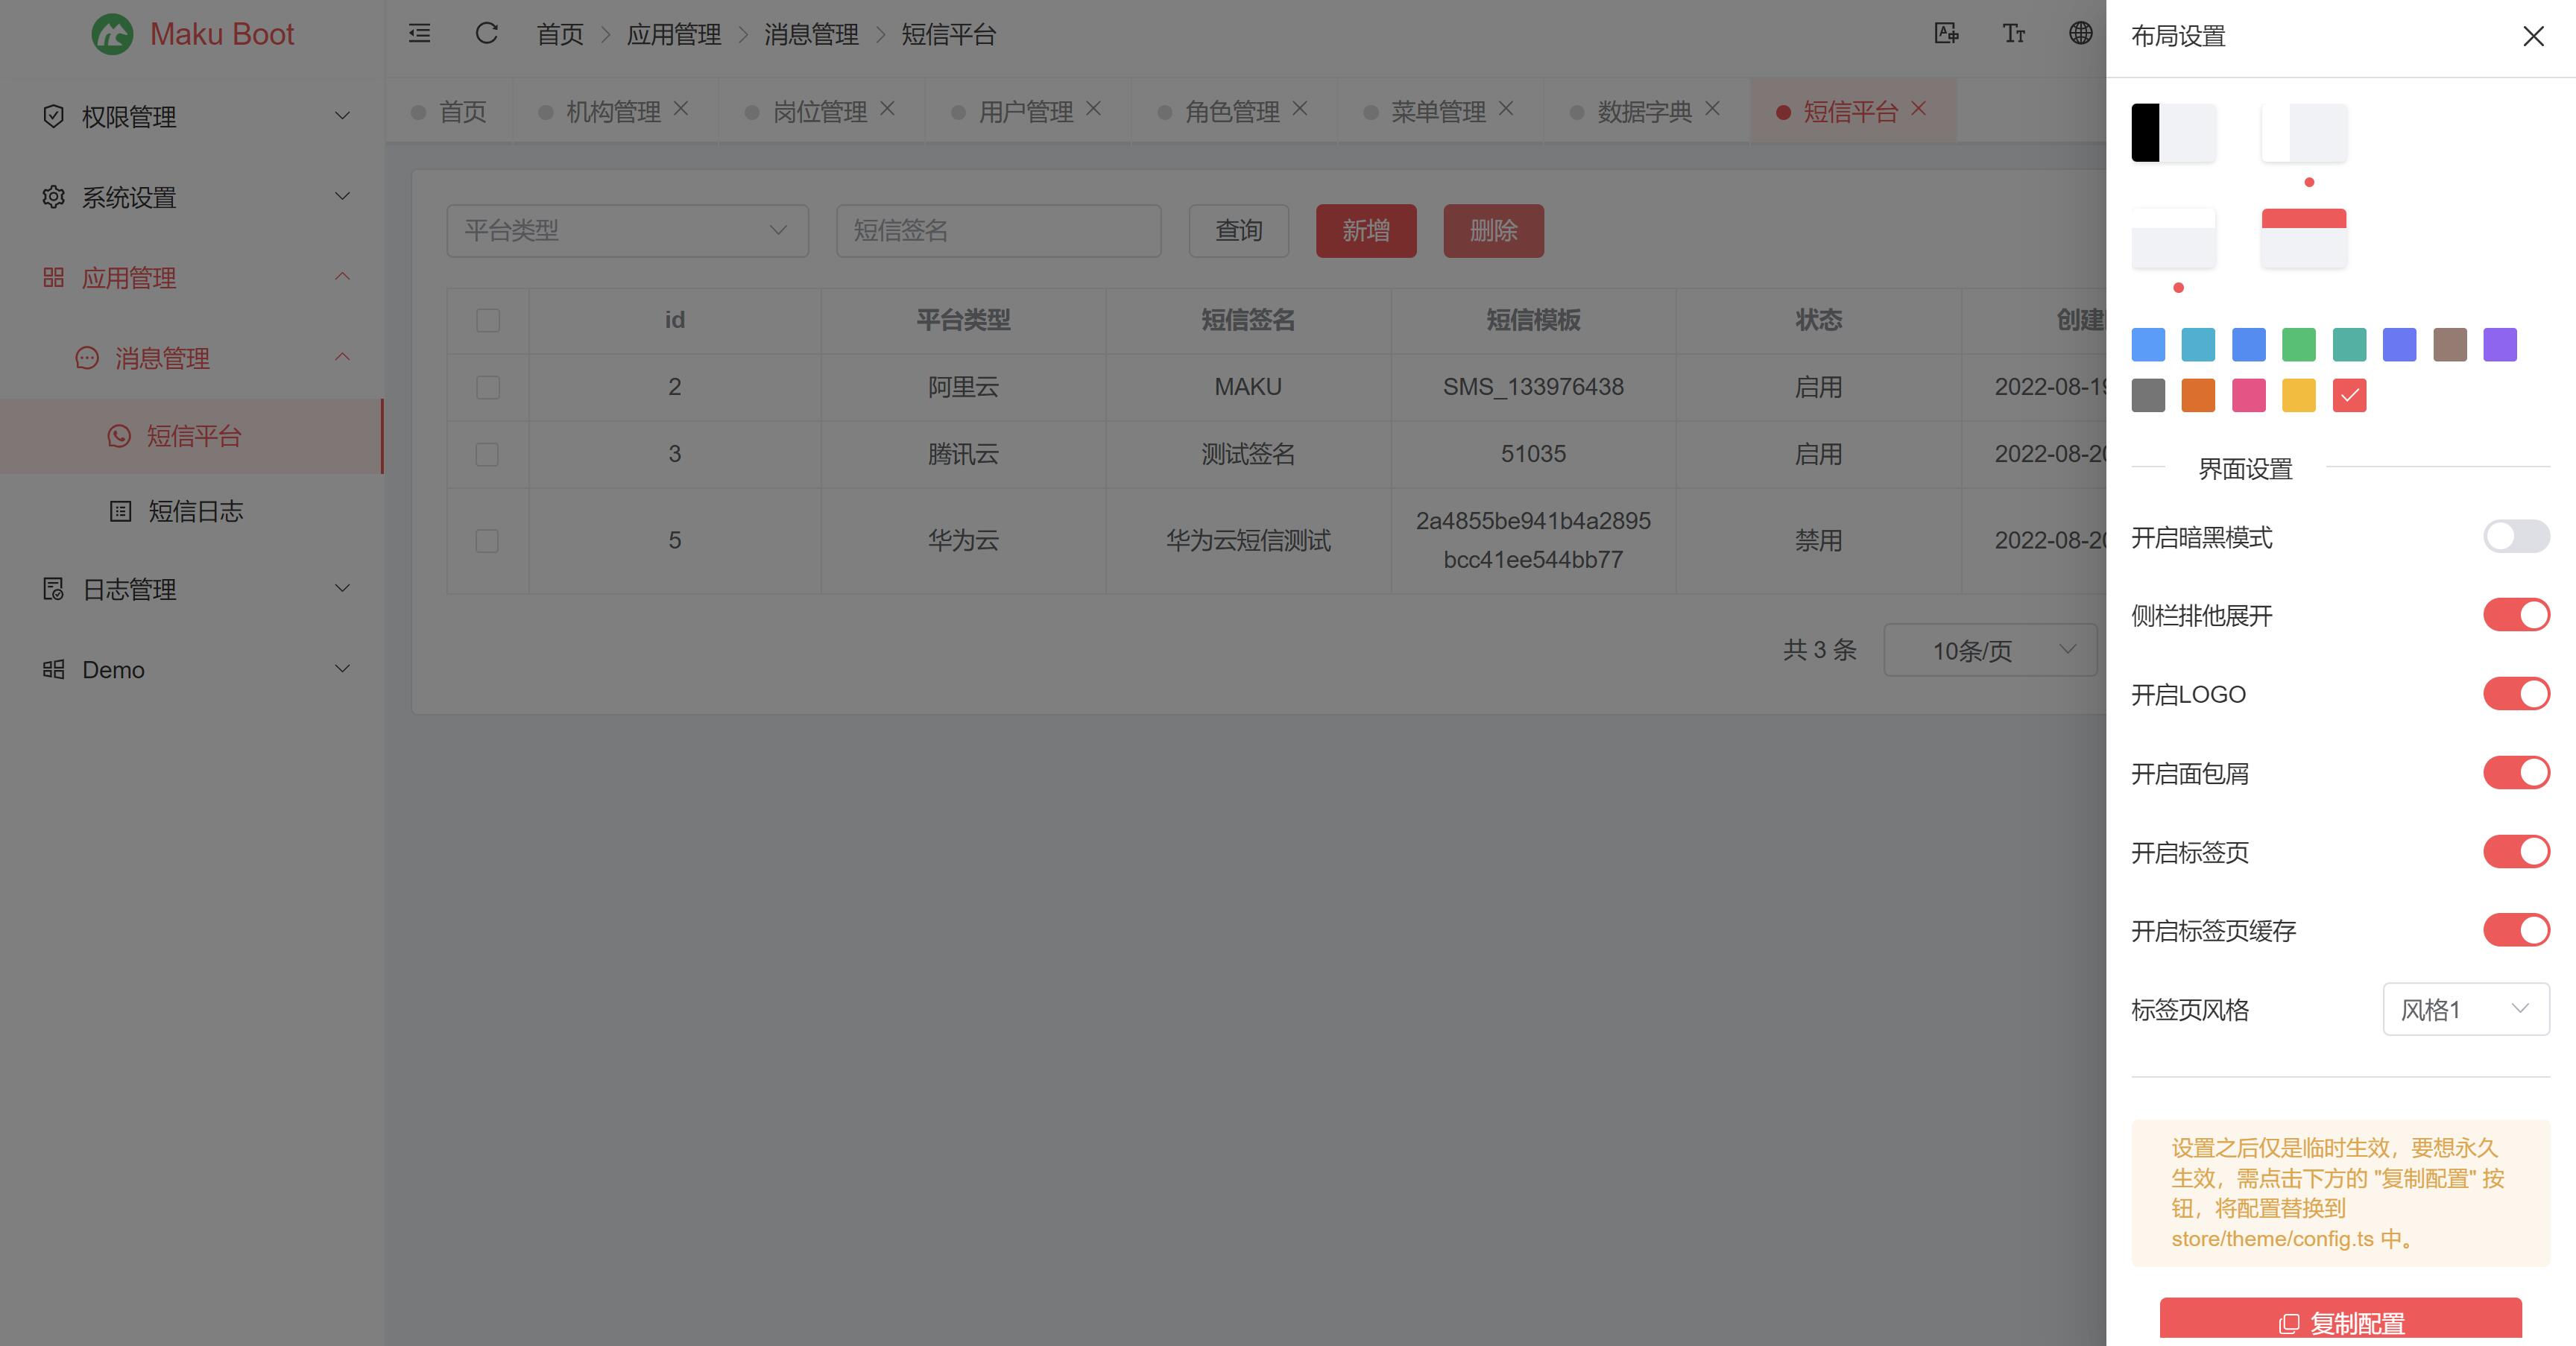Close the 数据字典 tab
This screenshot has height=1346, width=2576.
coord(1712,109)
